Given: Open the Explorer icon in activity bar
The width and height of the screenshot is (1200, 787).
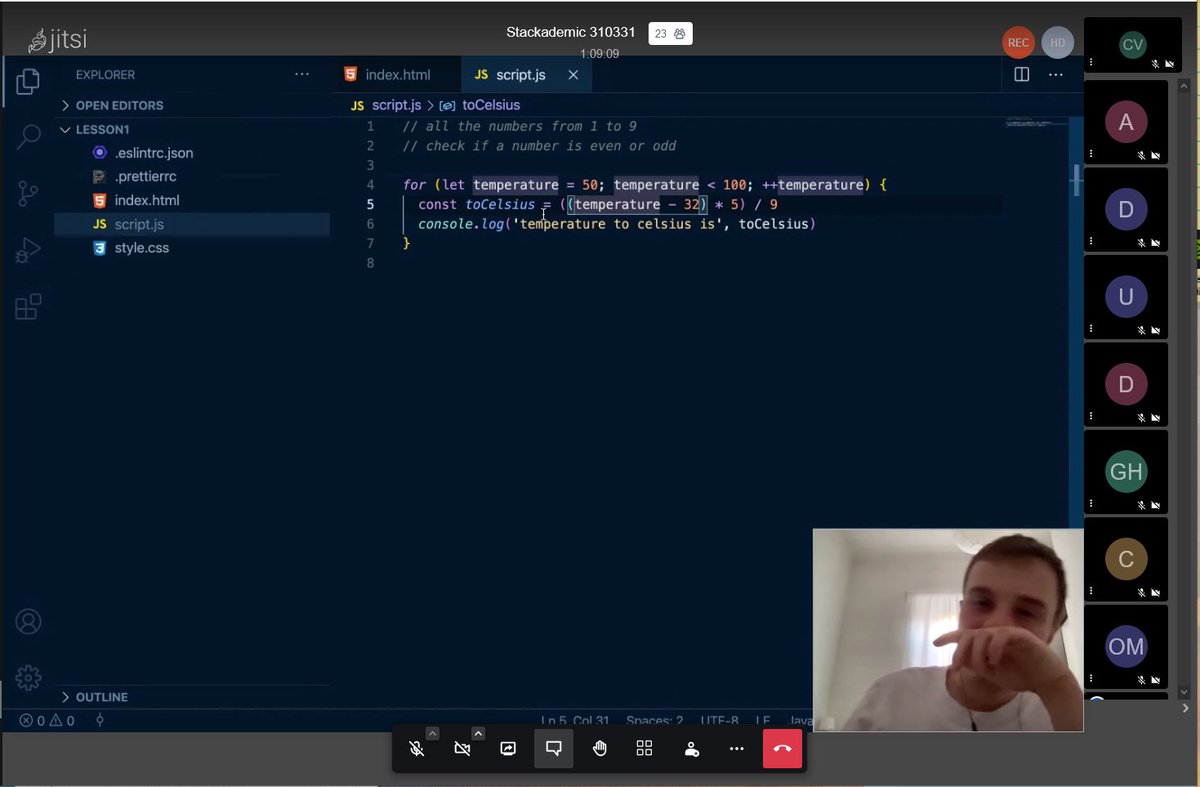Looking at the screenshot, I should (x=28, y=81).
